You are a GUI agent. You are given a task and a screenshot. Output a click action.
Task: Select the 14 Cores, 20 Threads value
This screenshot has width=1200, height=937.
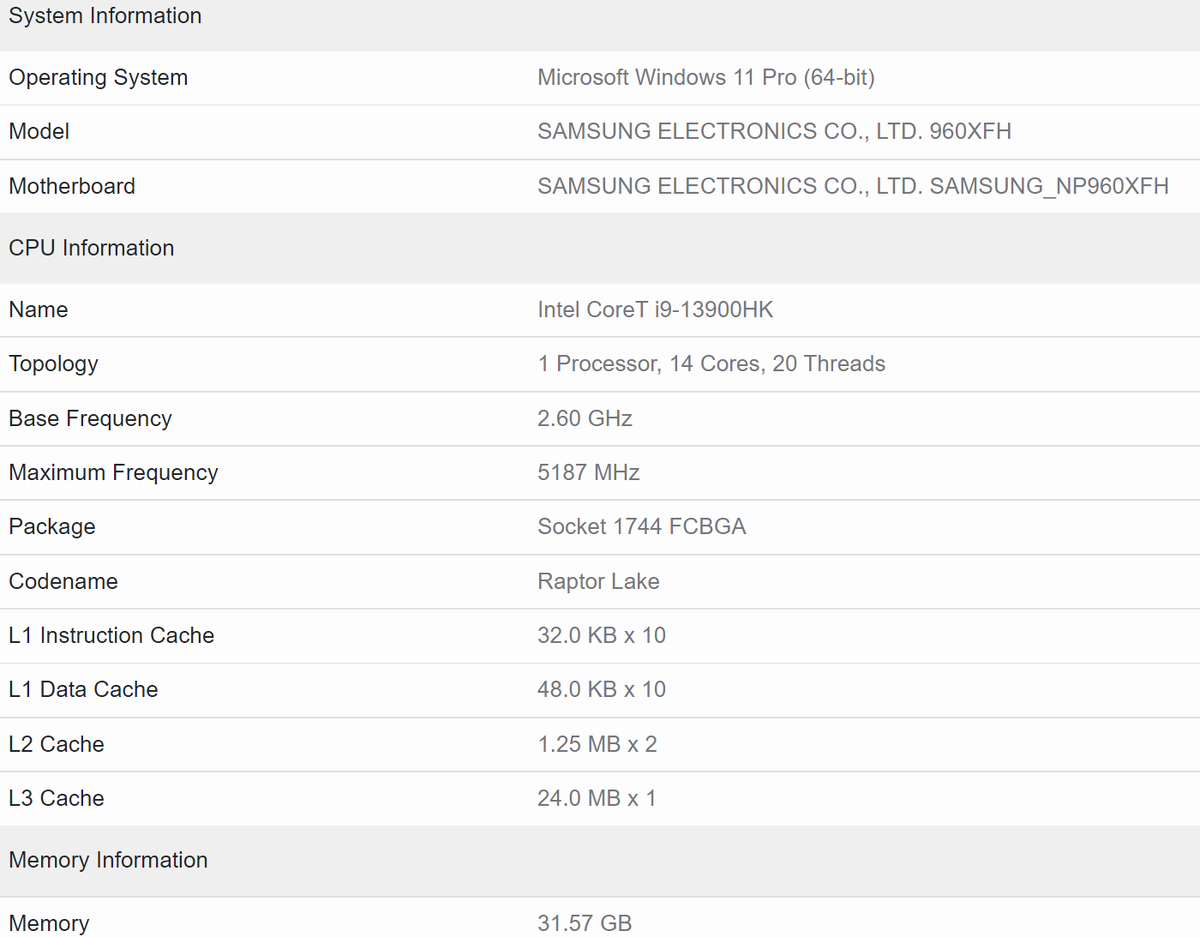(x=777, y=364)
